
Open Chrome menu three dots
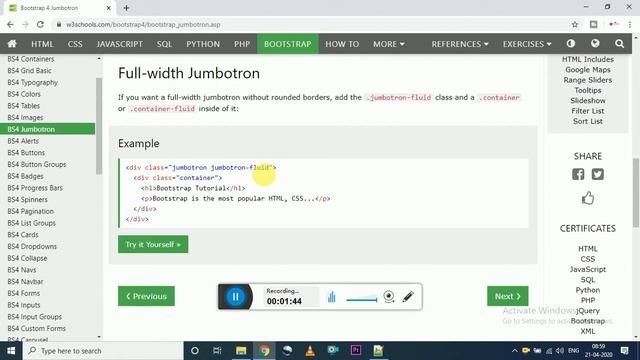coord(630,24)
